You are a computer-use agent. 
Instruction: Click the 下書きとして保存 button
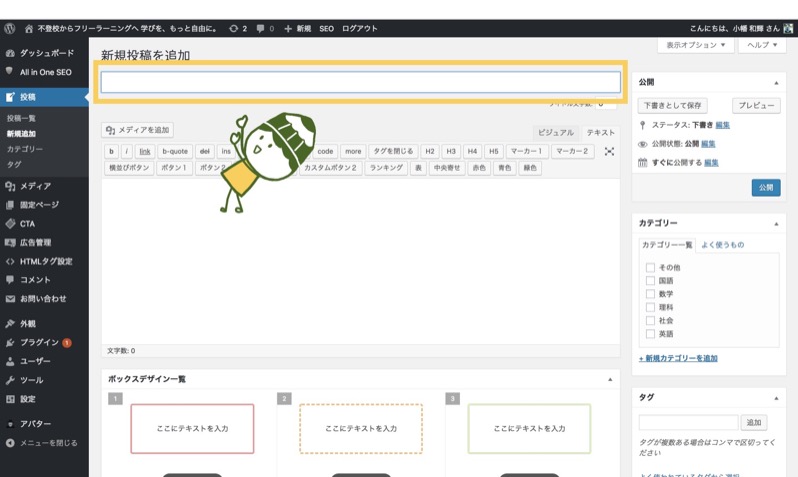point(672,105)
